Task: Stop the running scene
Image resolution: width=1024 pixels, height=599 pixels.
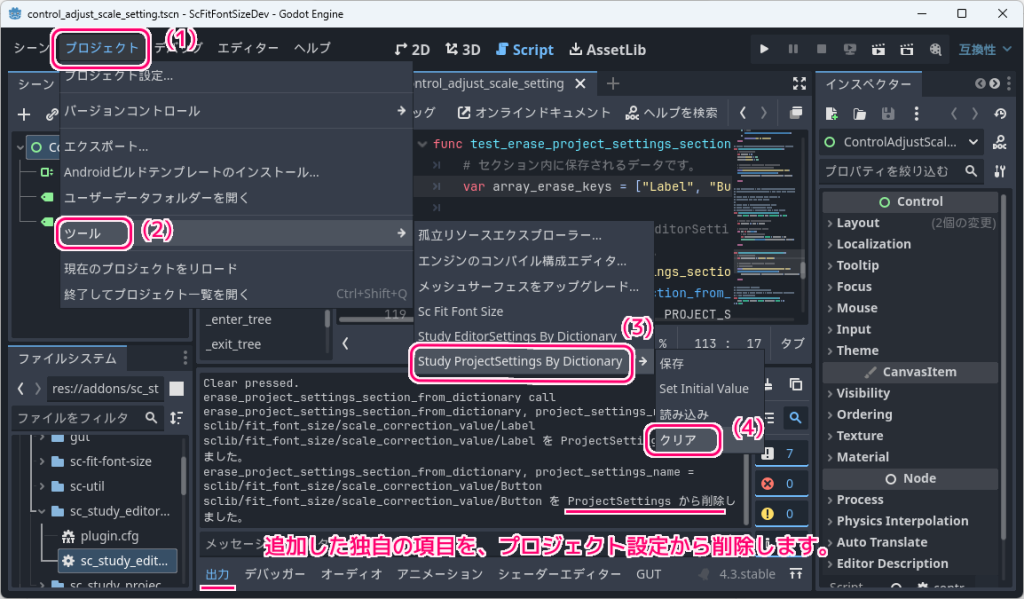Action: (x=820, y=47)
